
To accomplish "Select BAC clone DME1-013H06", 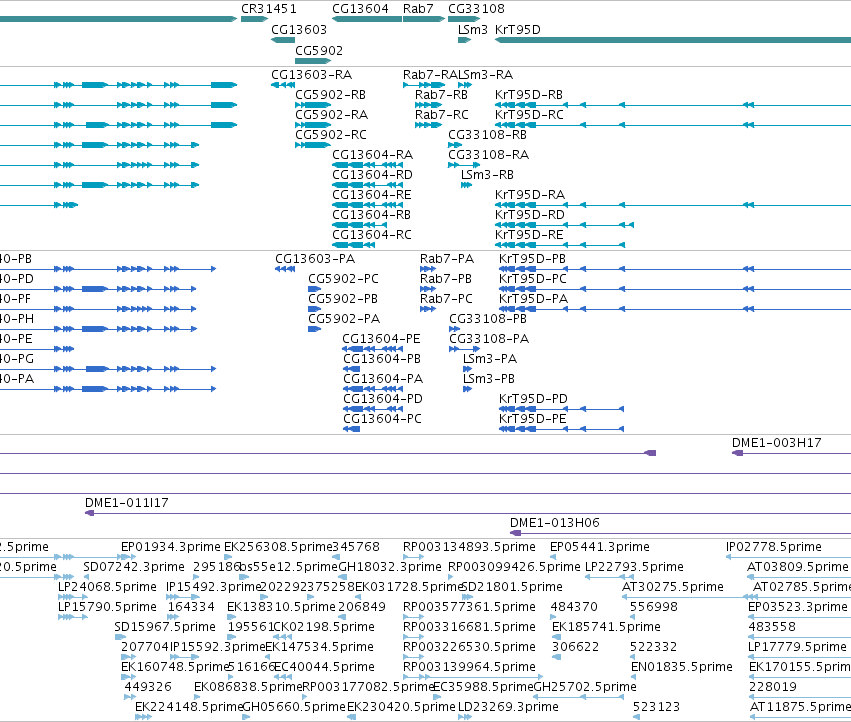I will point(555,523).
